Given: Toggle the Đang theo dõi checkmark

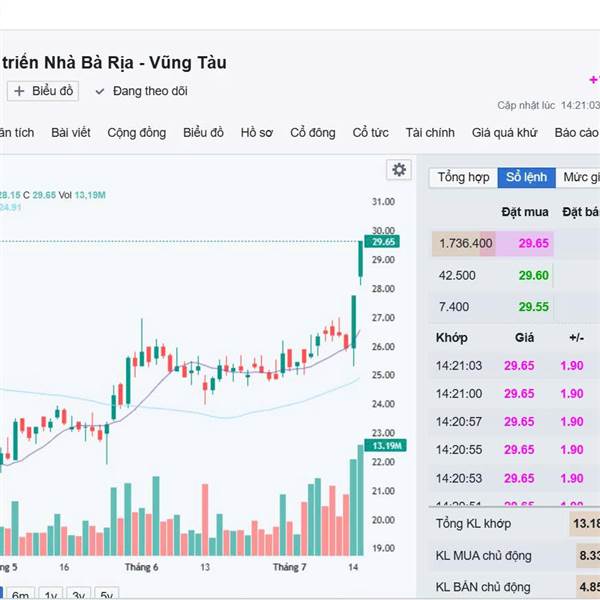Looking at the screenshot, I should [100, 91].
